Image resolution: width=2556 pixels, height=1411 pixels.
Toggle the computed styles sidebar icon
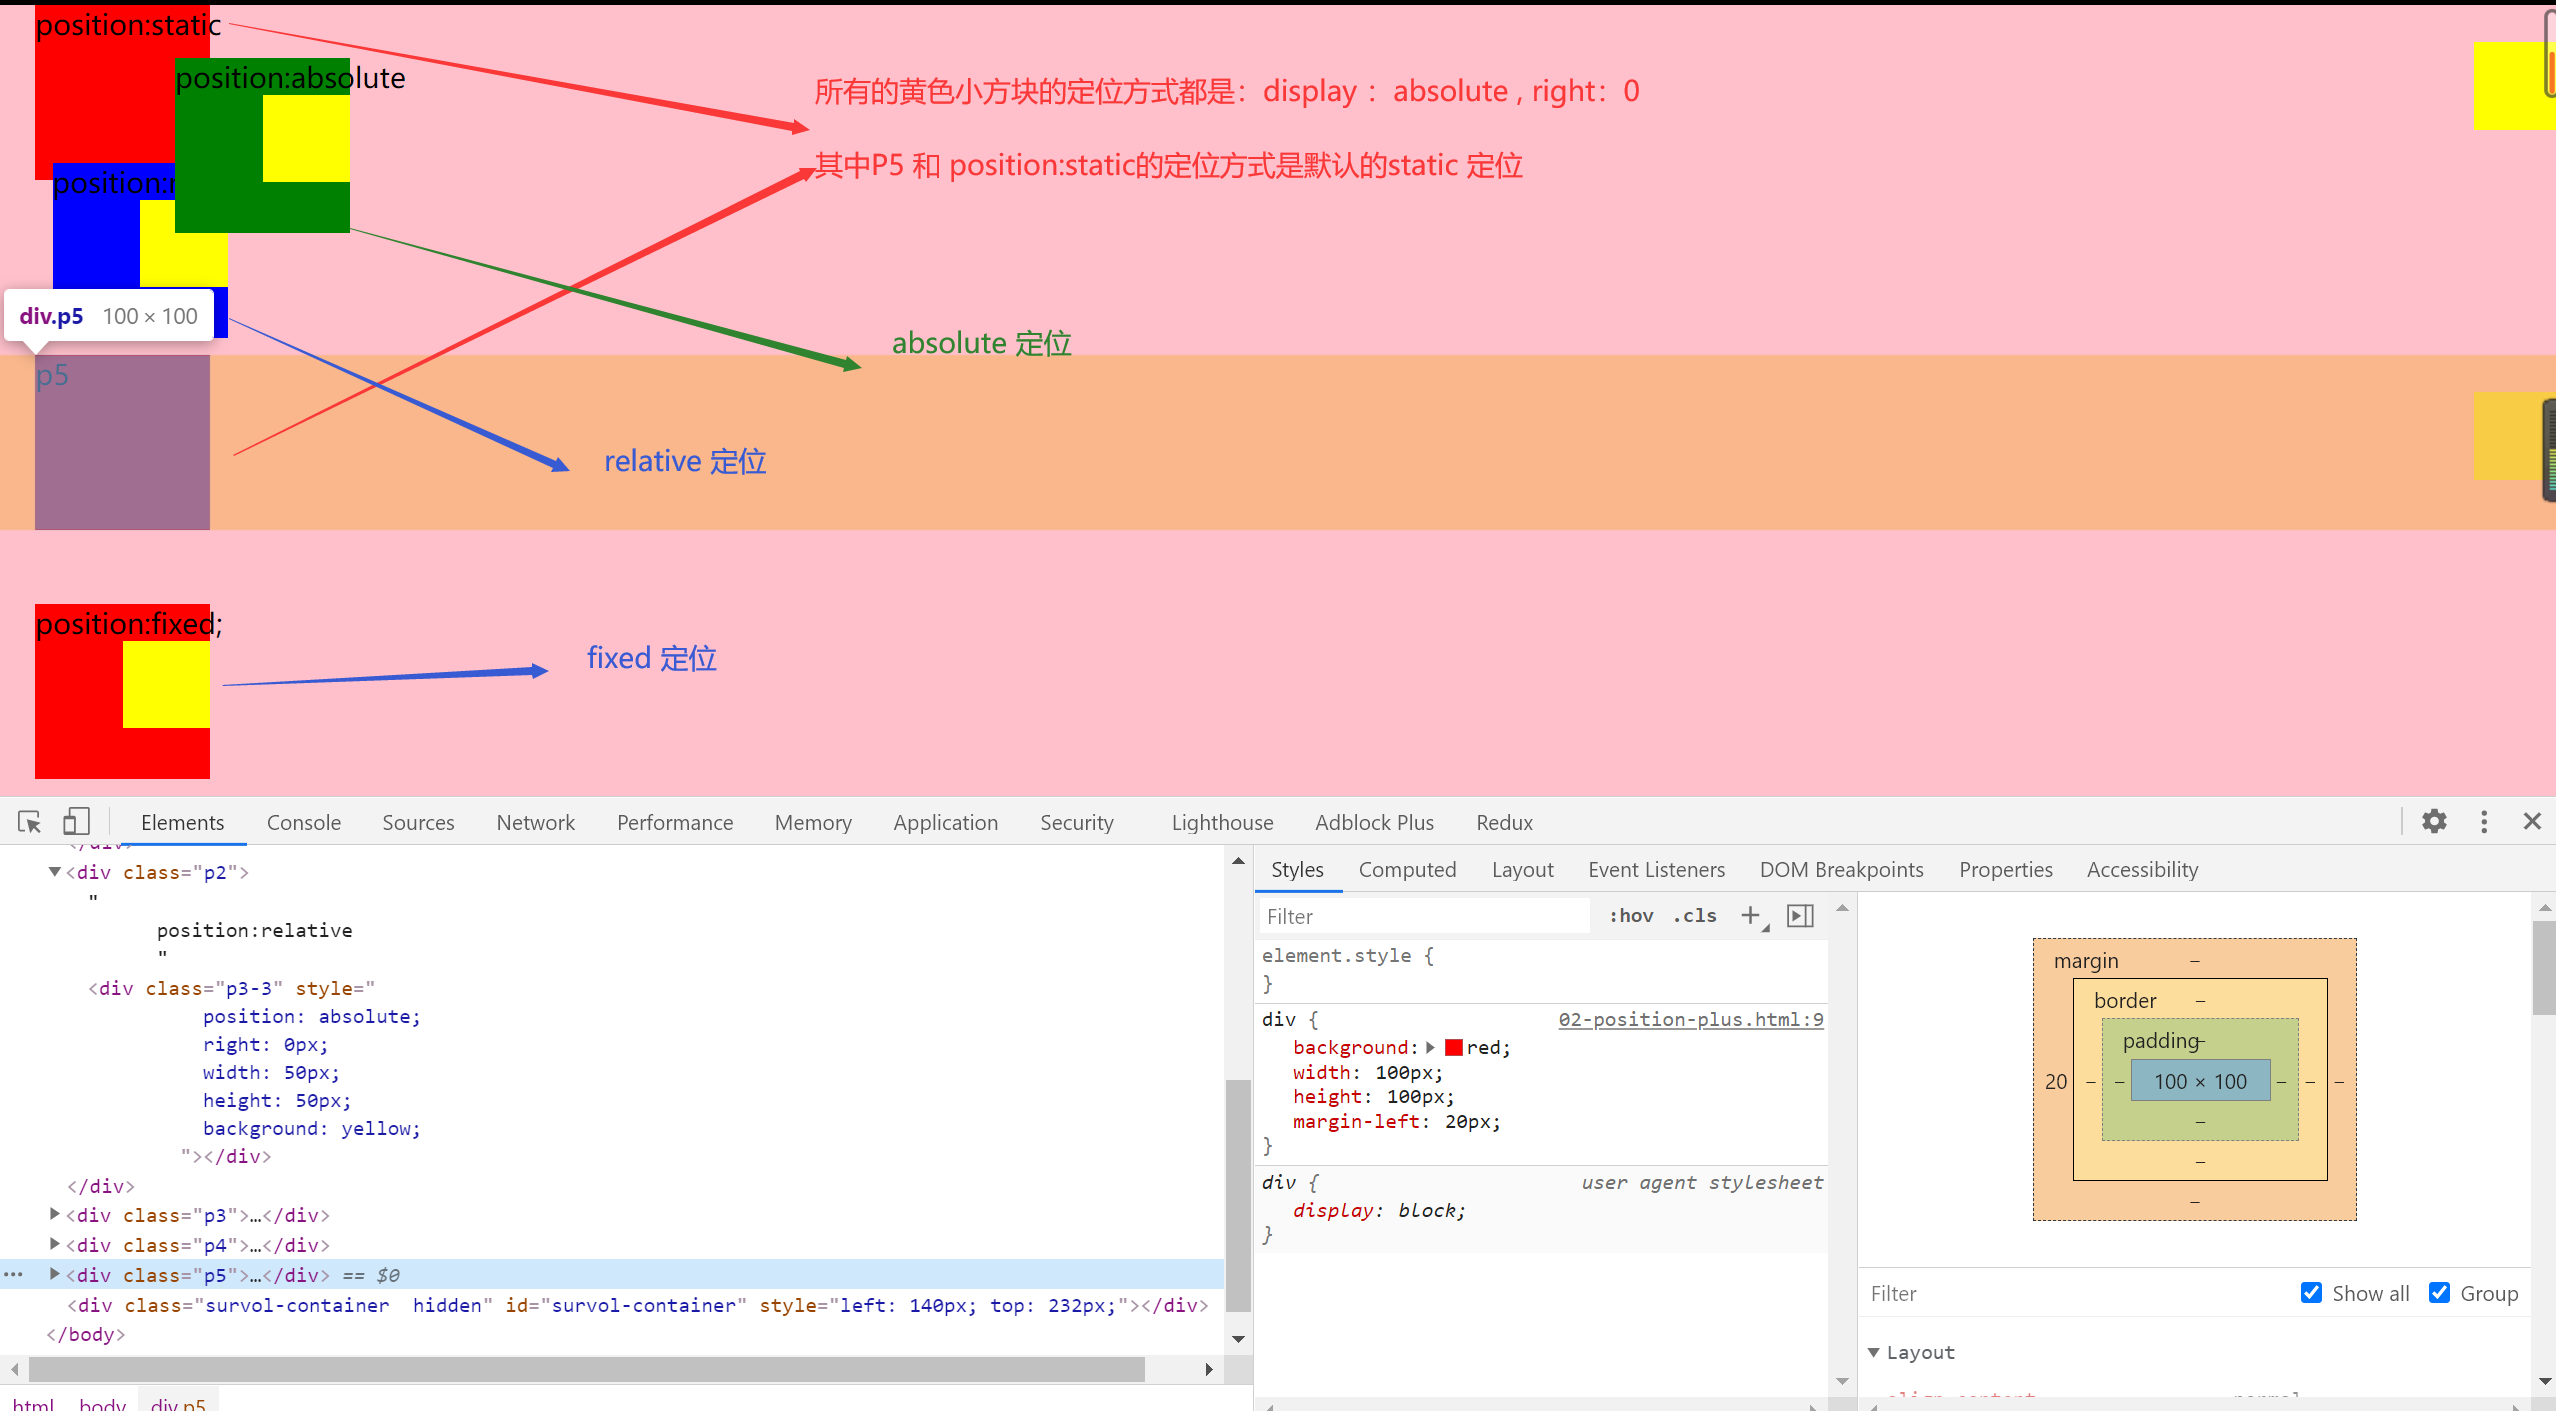point(1800,916)
